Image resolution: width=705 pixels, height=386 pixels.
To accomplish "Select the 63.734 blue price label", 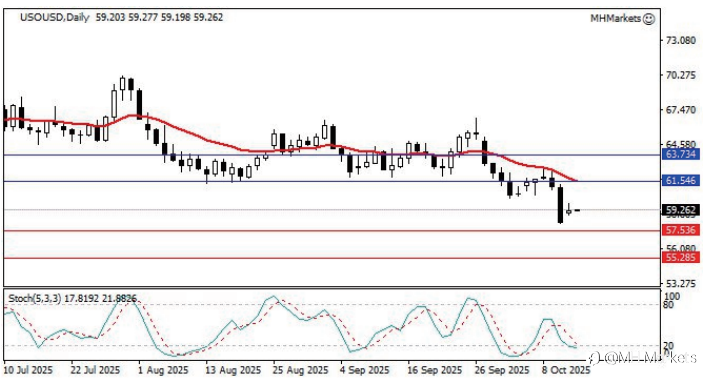I will point(681,155).
